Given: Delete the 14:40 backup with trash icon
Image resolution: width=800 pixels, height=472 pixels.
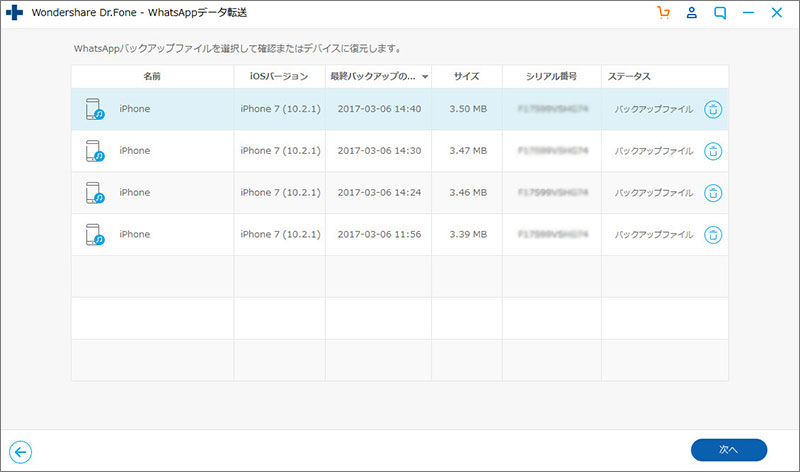Looking at the screenshot, I should tap(713, 109).
